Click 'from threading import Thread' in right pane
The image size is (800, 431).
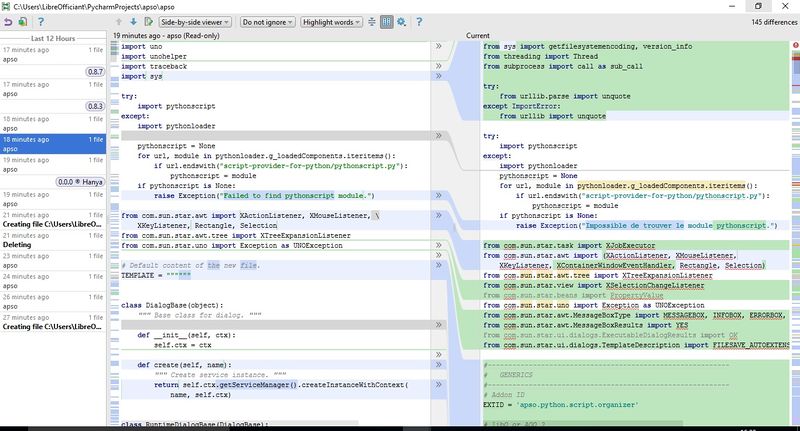[540, 56]
